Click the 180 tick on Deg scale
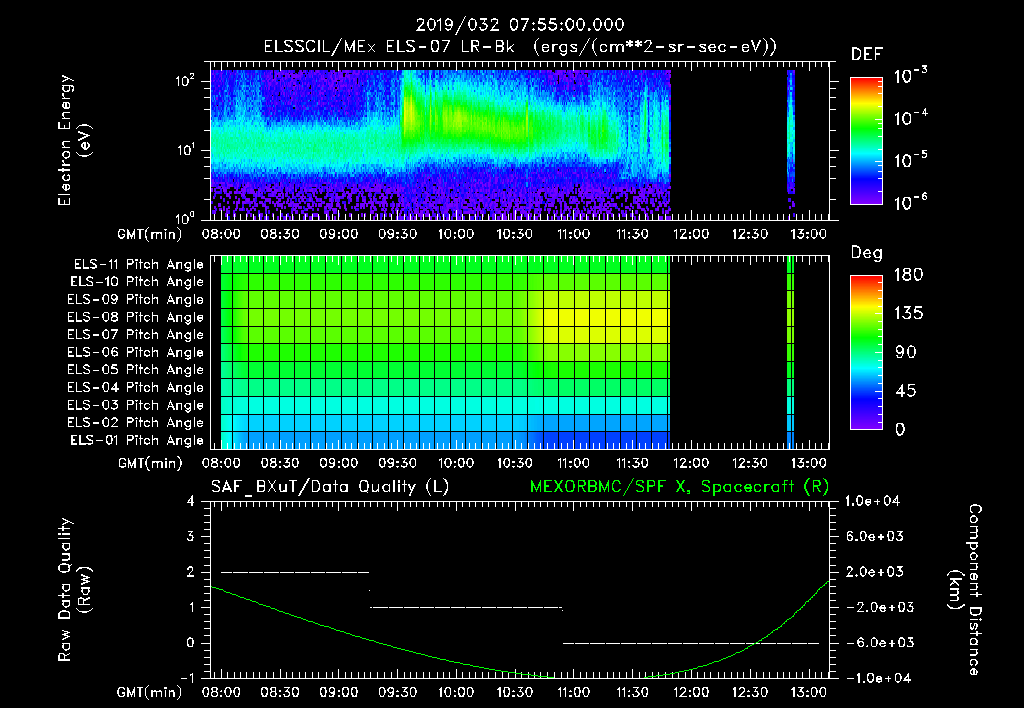The image size is (1024, 708). pyautogui.click(x=908, y=275)
